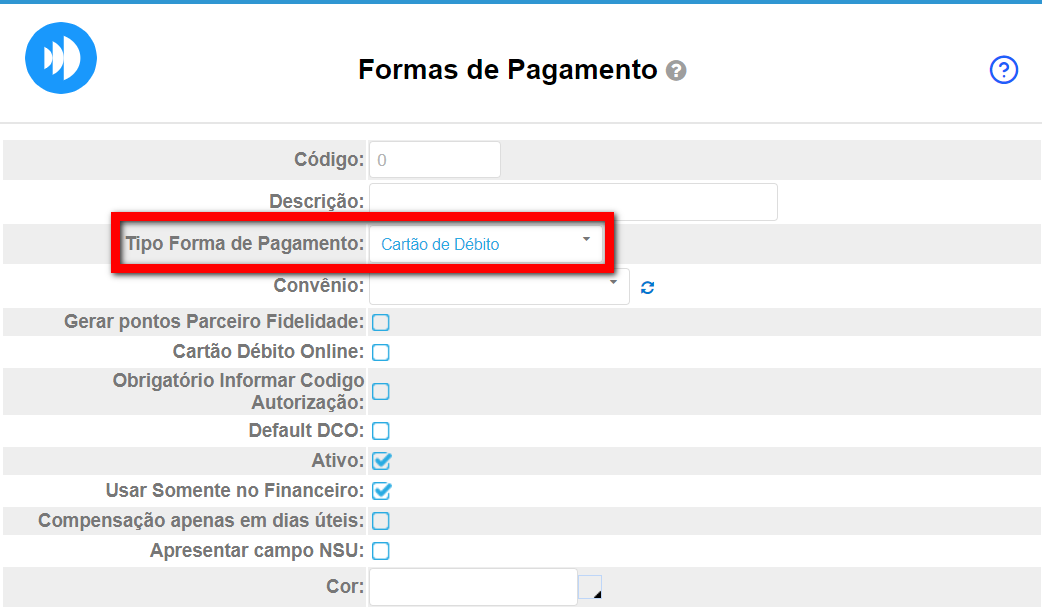
Task: Click the Descrição label text
Action: [316, 202]
